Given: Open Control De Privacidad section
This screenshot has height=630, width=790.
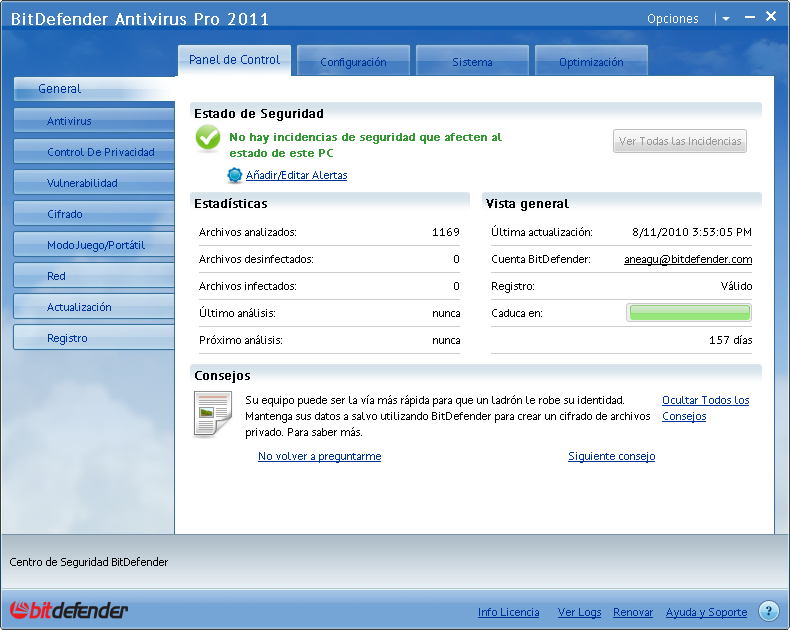Looking at the screenshot, I should [x=94, y=152].
